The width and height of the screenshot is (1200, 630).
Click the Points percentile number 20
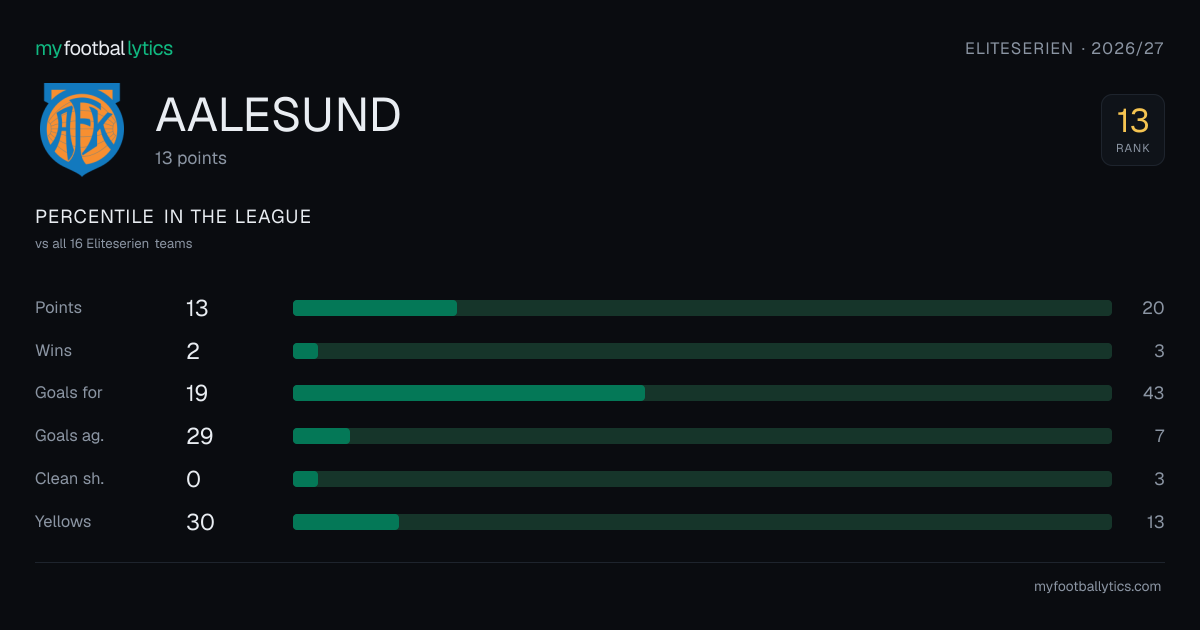[1153, 308]
